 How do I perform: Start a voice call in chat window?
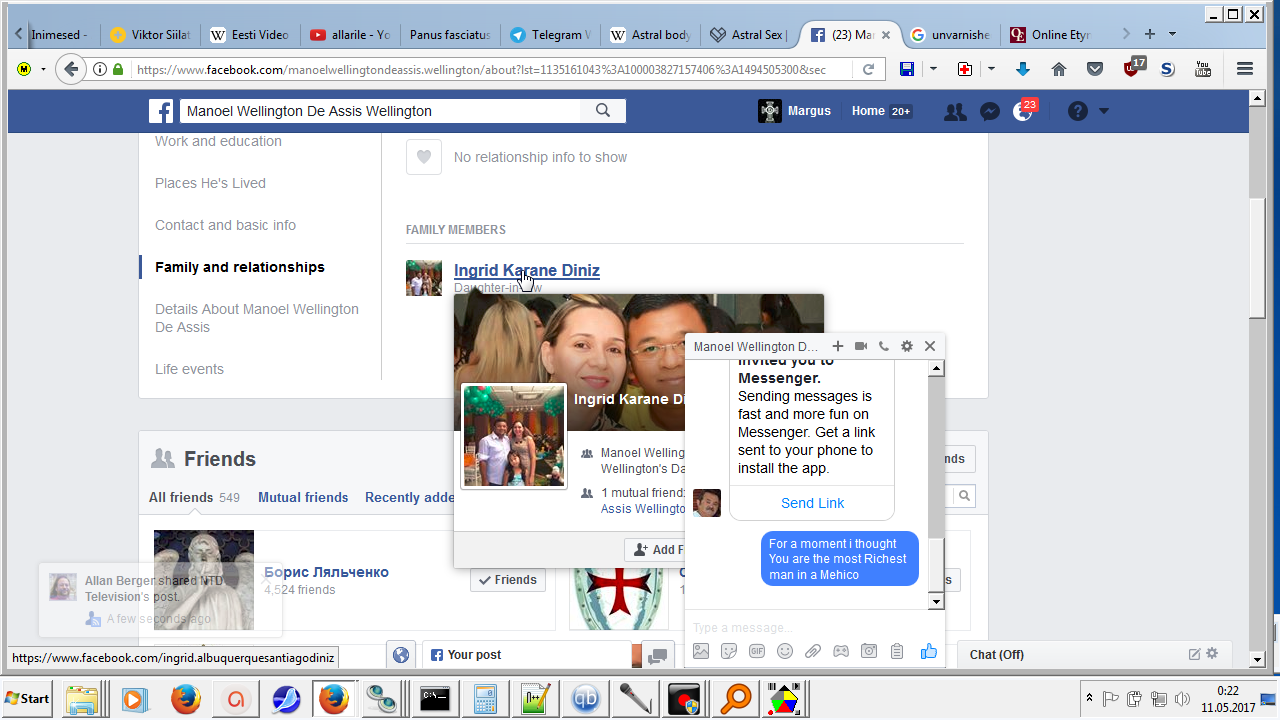click(883, 346)
